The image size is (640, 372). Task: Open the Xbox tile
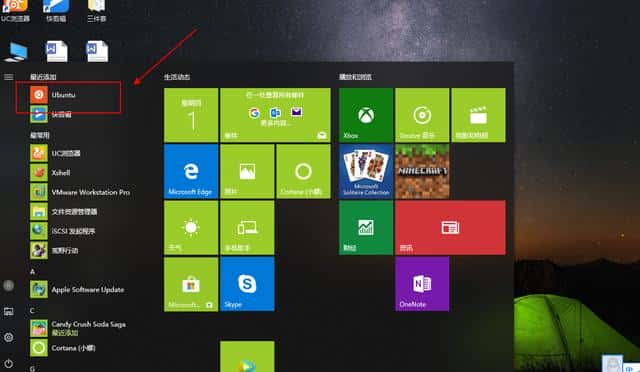(x=366, y=115)
